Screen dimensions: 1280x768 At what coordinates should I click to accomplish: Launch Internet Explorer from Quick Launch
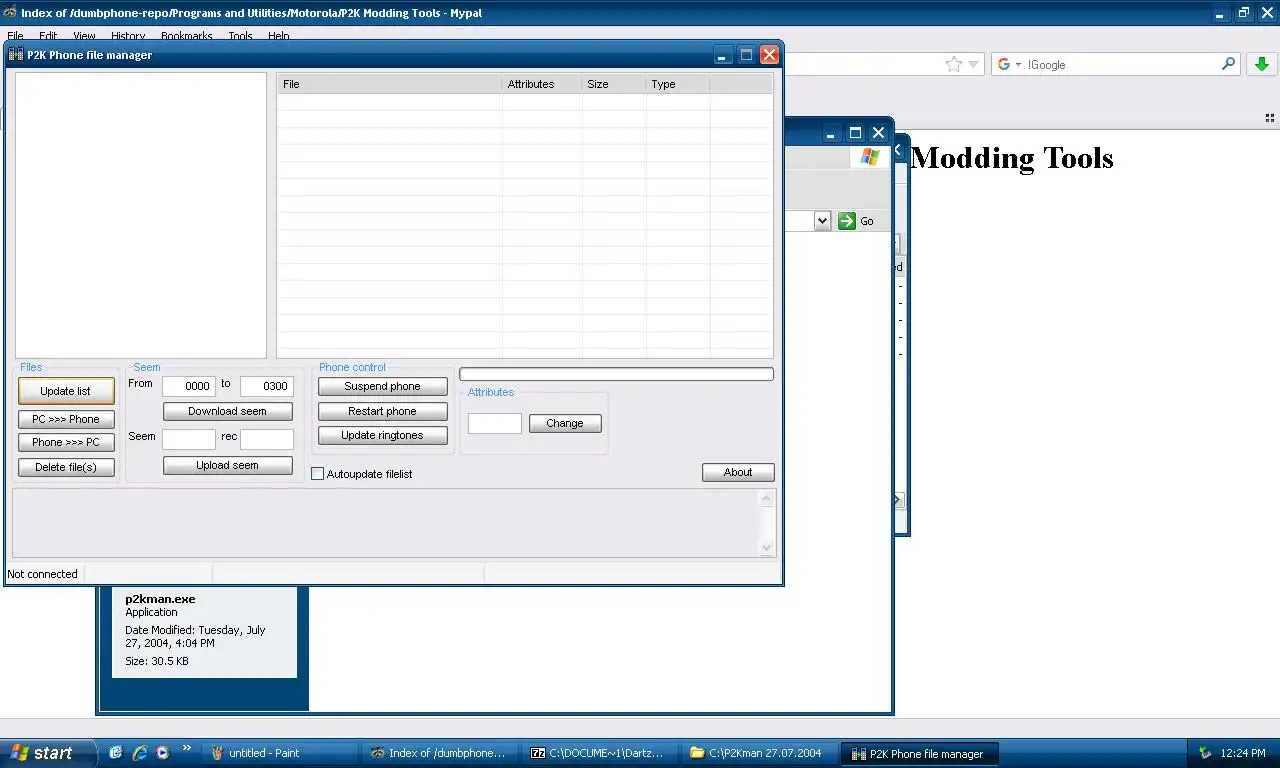(x=140, y=753)
